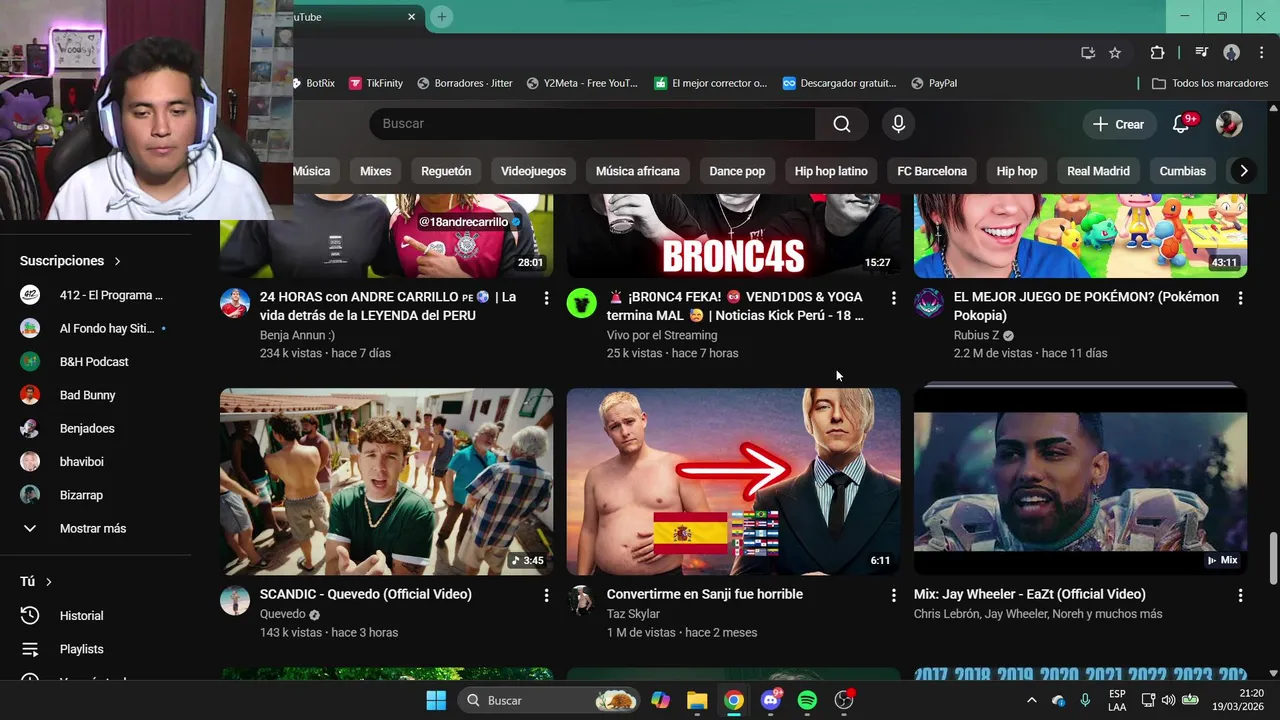Open Spotify from the taskbar
The height and width of the screenshot is (720, 1280).
(x=807, y=700)
